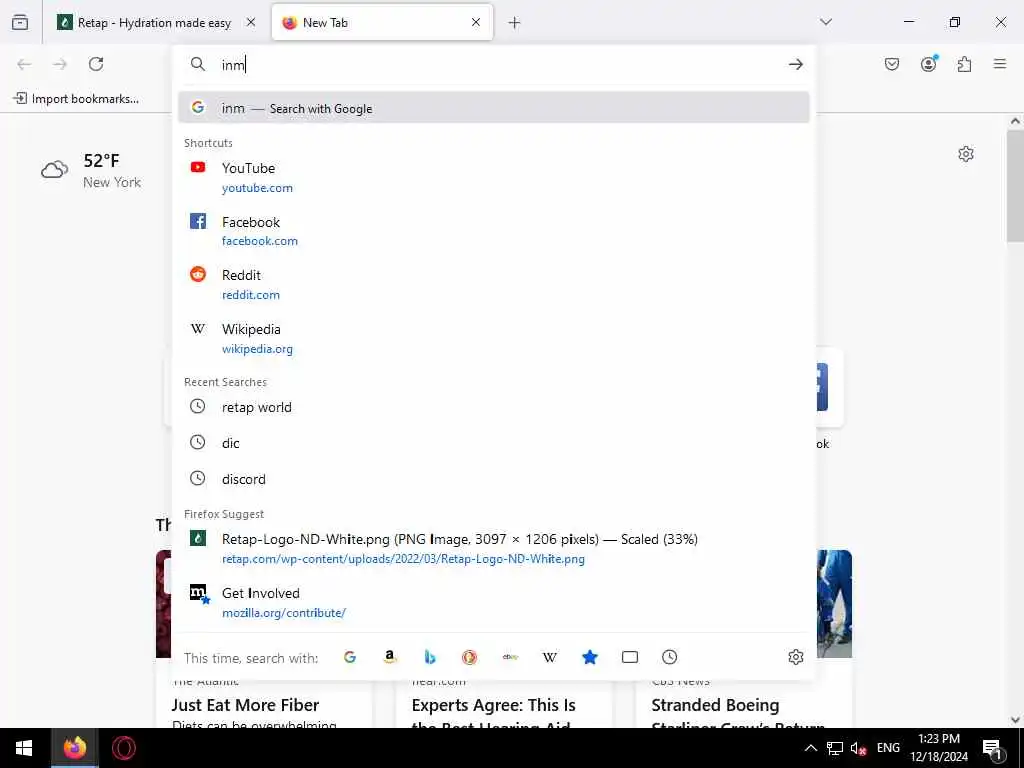Click the muted volume tray icon
This screenshot has height=768, width=1024.
(858, 748)
